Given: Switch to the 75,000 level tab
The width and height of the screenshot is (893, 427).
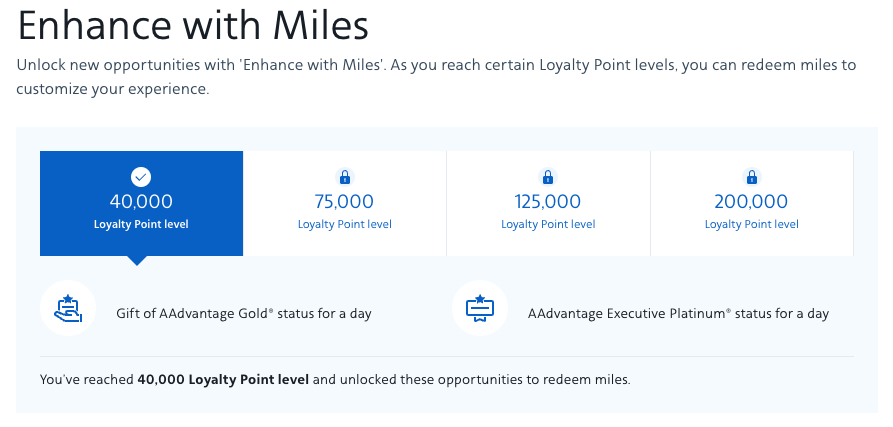Looking at the screenshot, I should click(x=345, y=202).
